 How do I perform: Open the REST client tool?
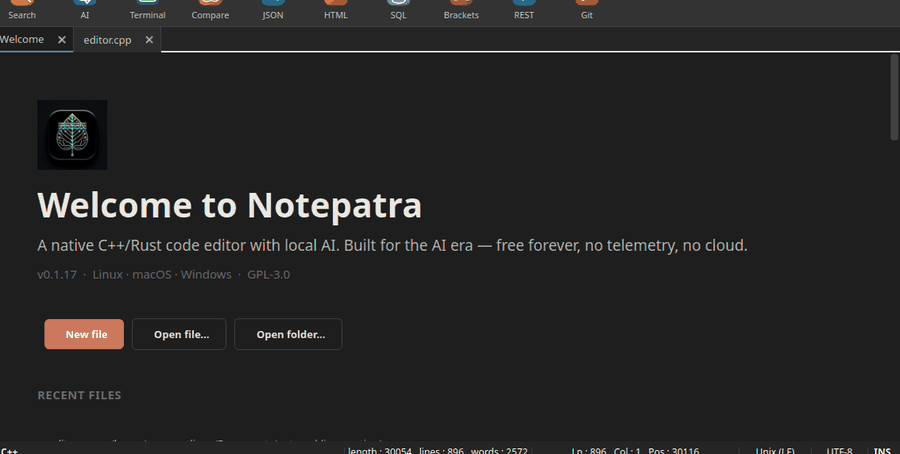click(x=523, y=11)
